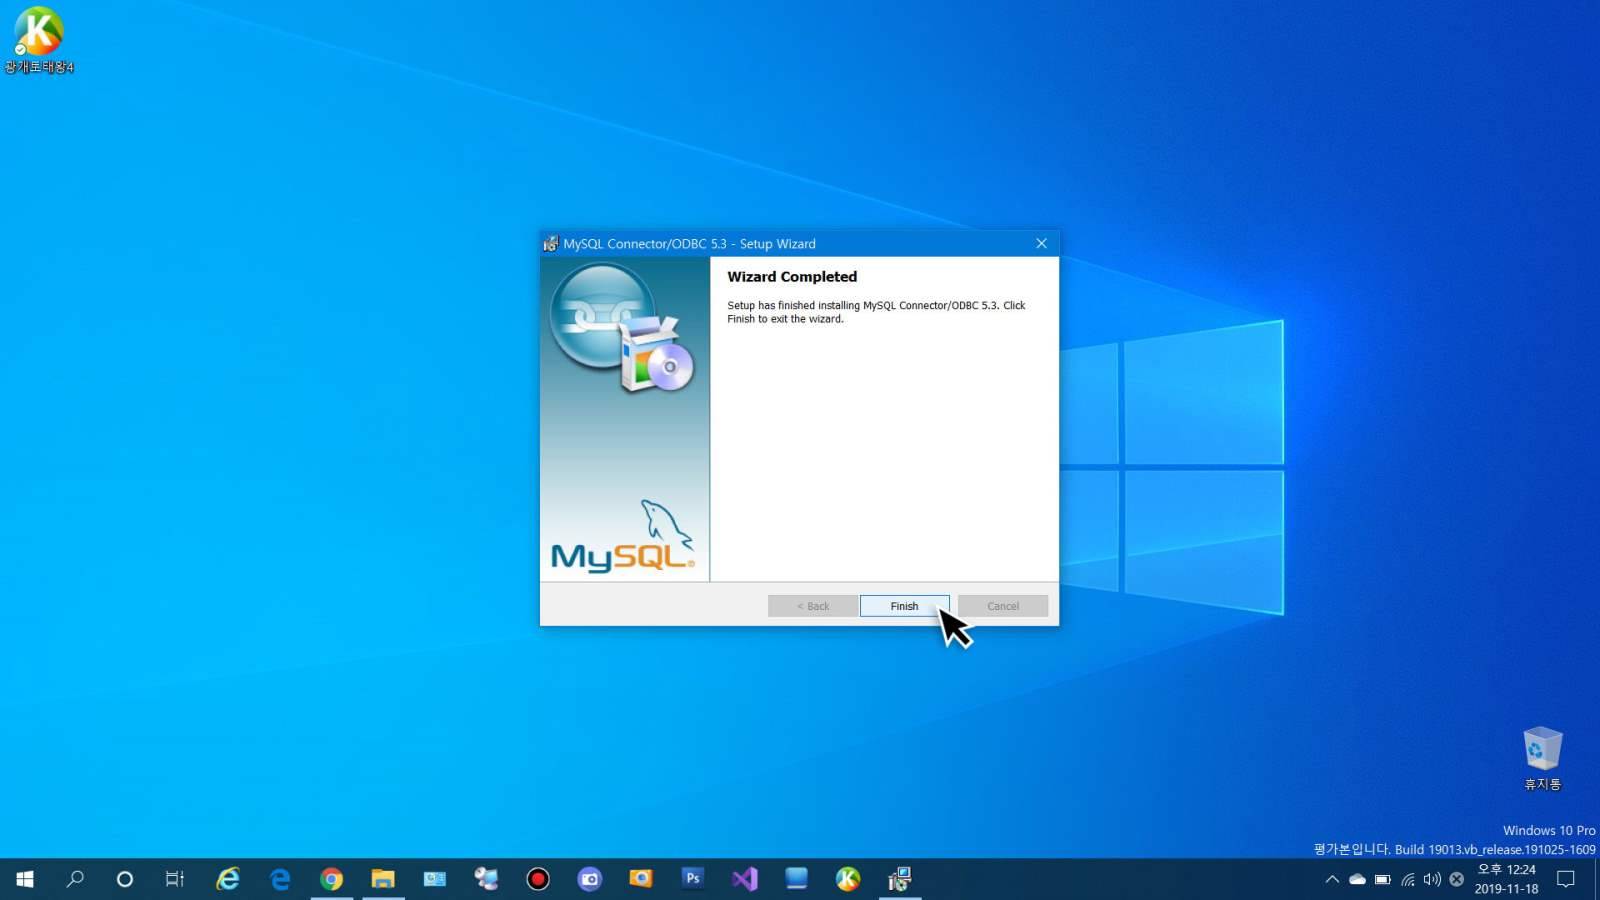Viewport: 1600px width, 900px height.
Task: Launch Internet Explorer from taskbar
Action: [228, 879]
